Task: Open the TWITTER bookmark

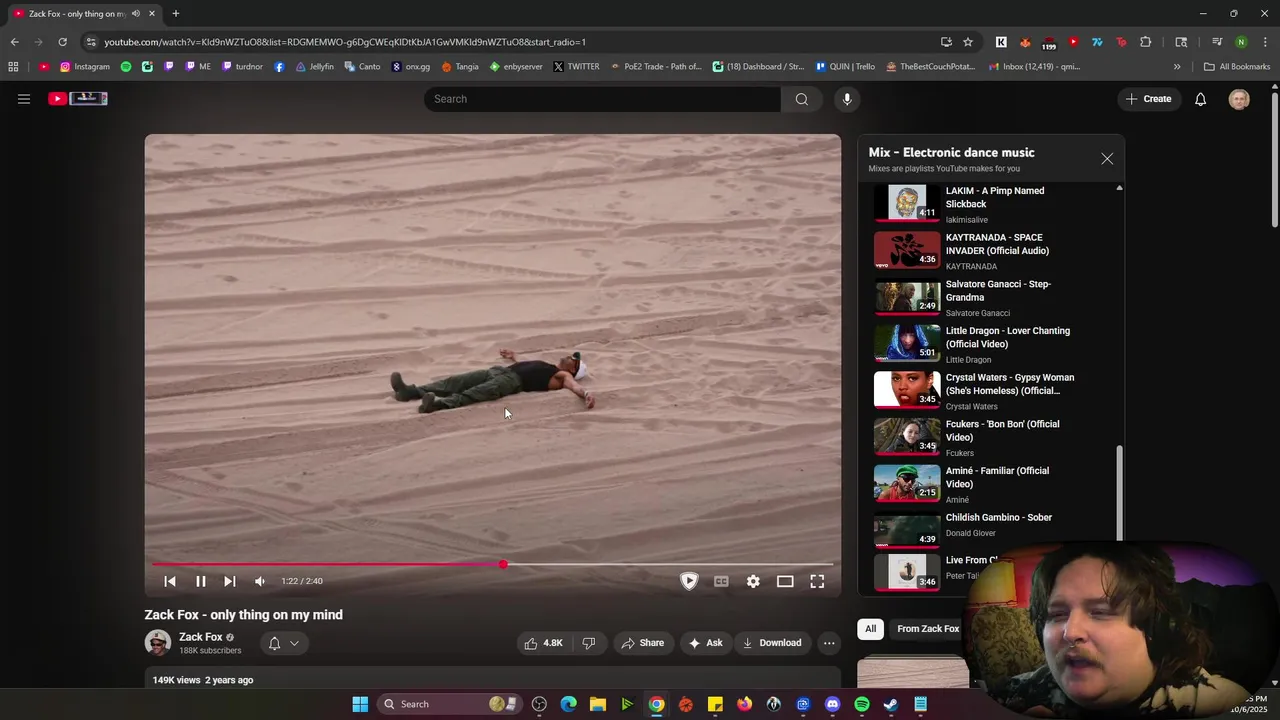Action: pyautogui.click(x=576, y=67)
